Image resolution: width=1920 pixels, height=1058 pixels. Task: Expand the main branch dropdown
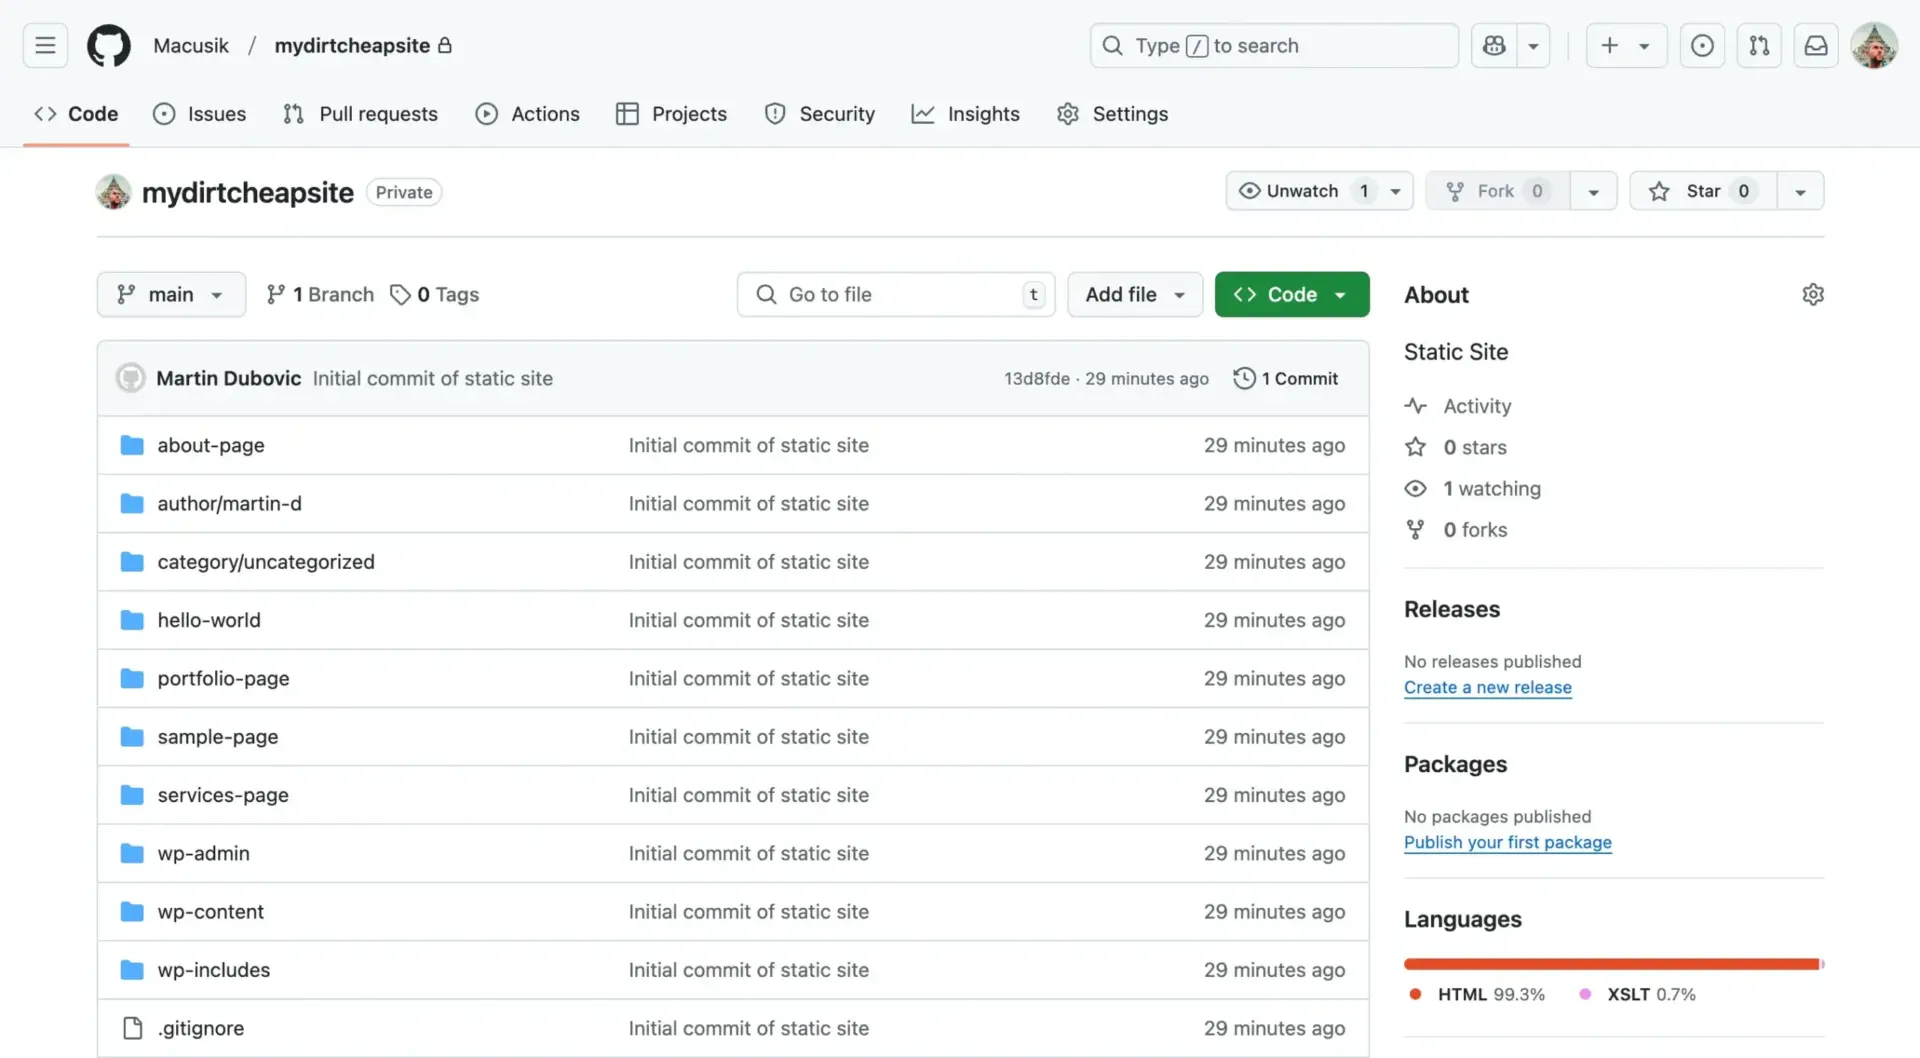pyautogui.click(x=171, y=294)
